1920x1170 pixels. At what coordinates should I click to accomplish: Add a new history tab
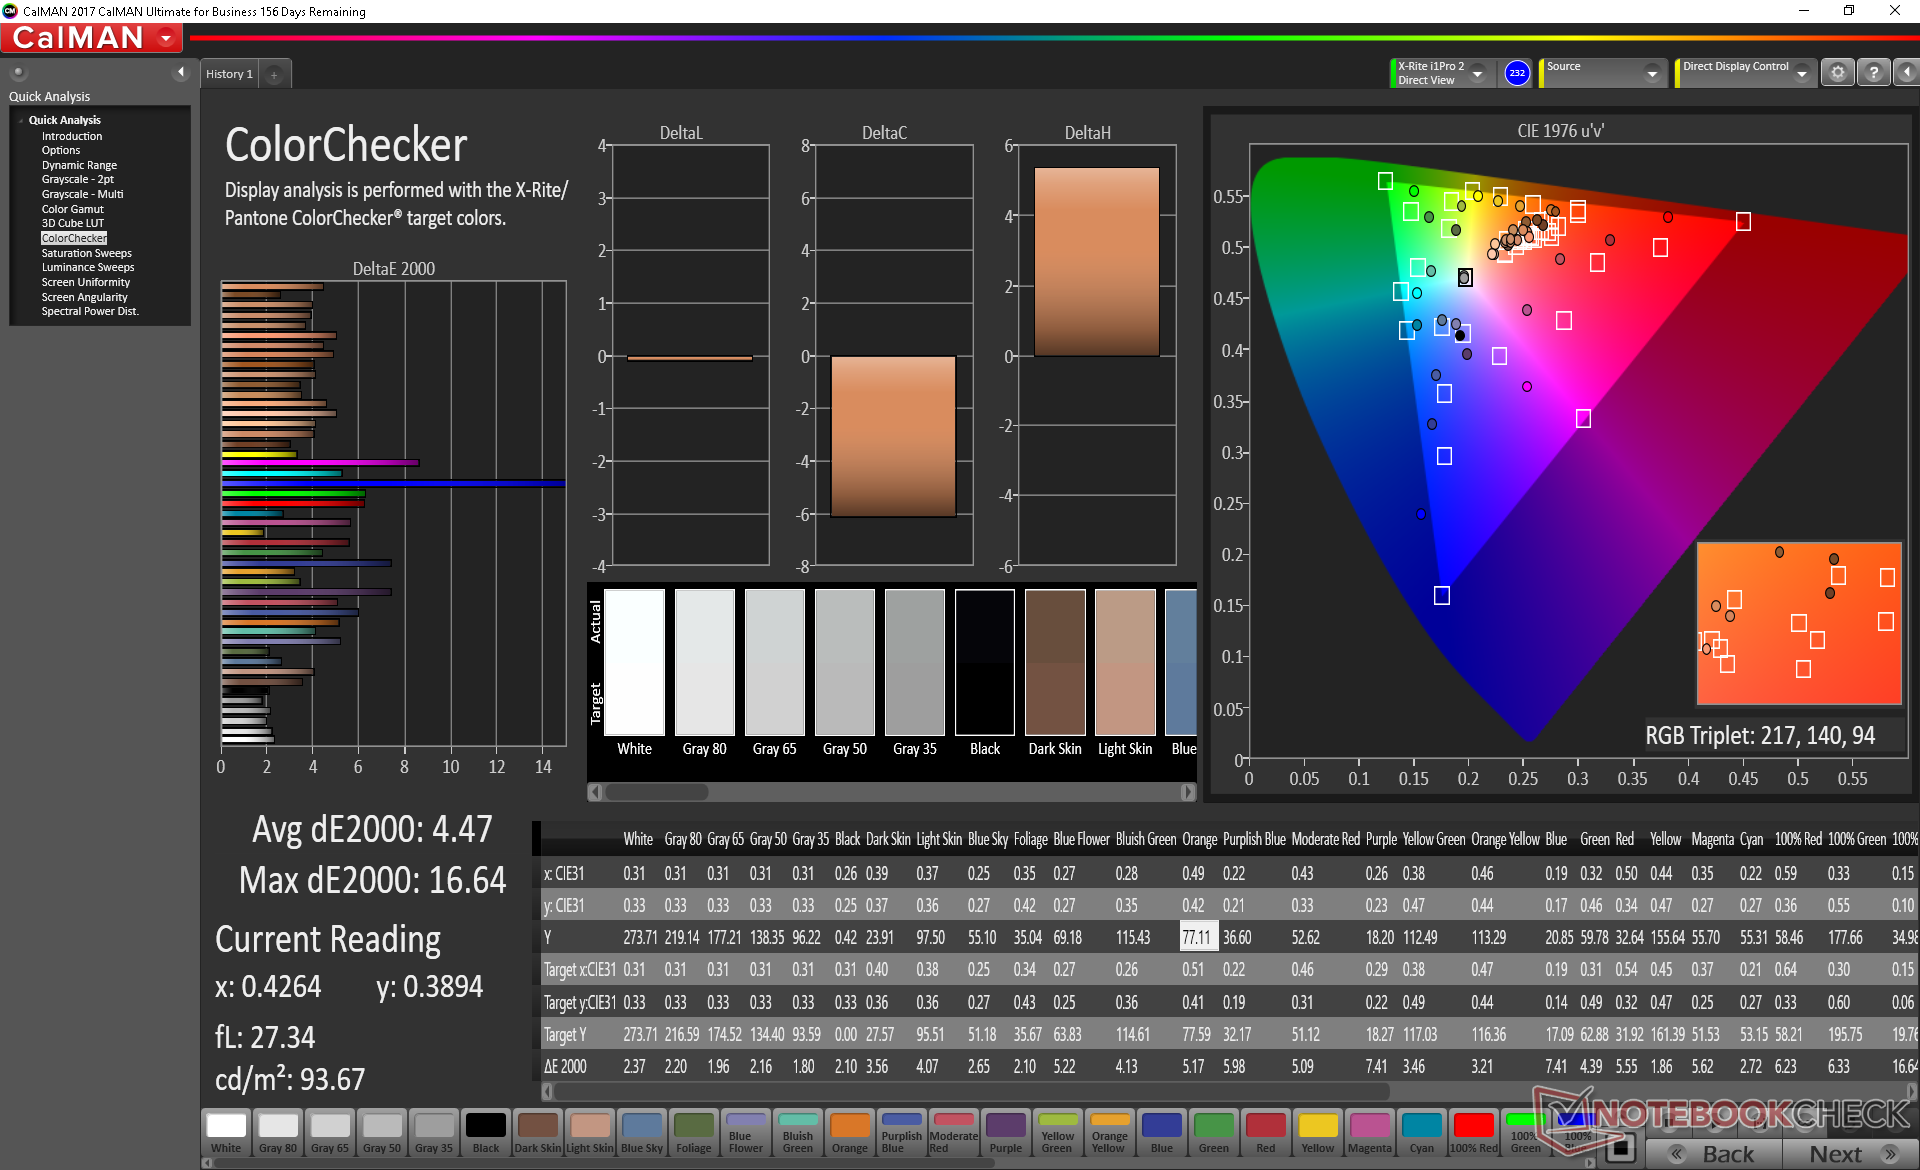click(x=274, y=74)
